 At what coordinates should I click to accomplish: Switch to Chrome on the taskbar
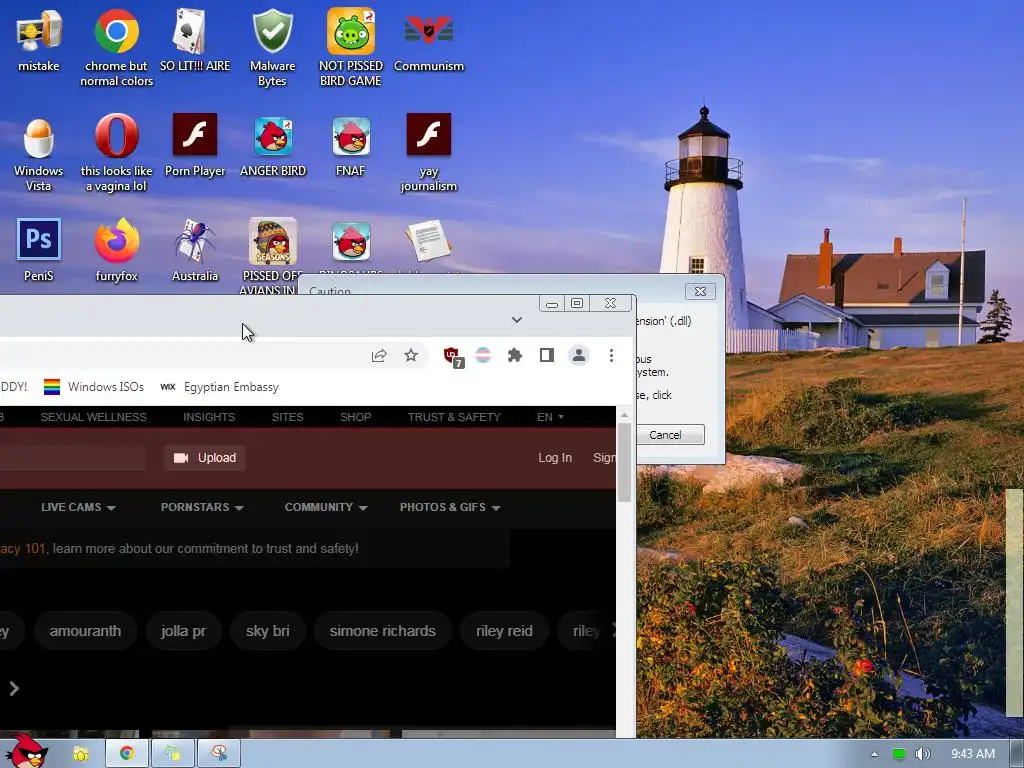point(127,753)
